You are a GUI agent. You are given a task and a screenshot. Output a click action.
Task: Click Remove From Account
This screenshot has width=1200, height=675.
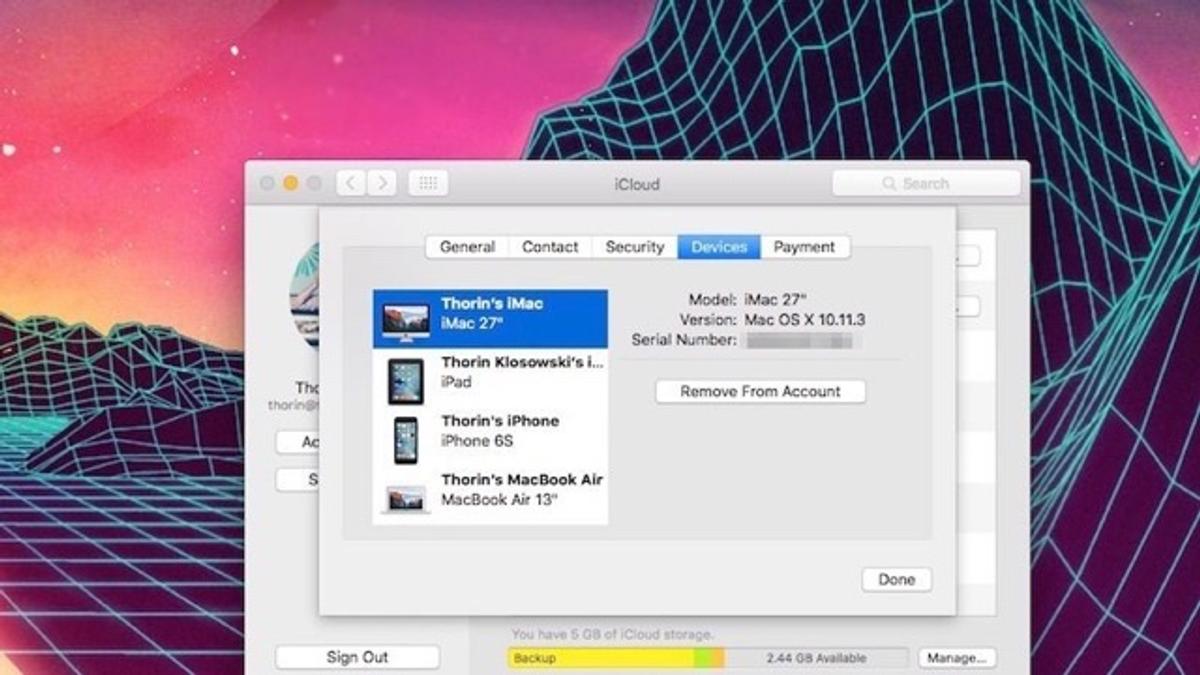759,391
